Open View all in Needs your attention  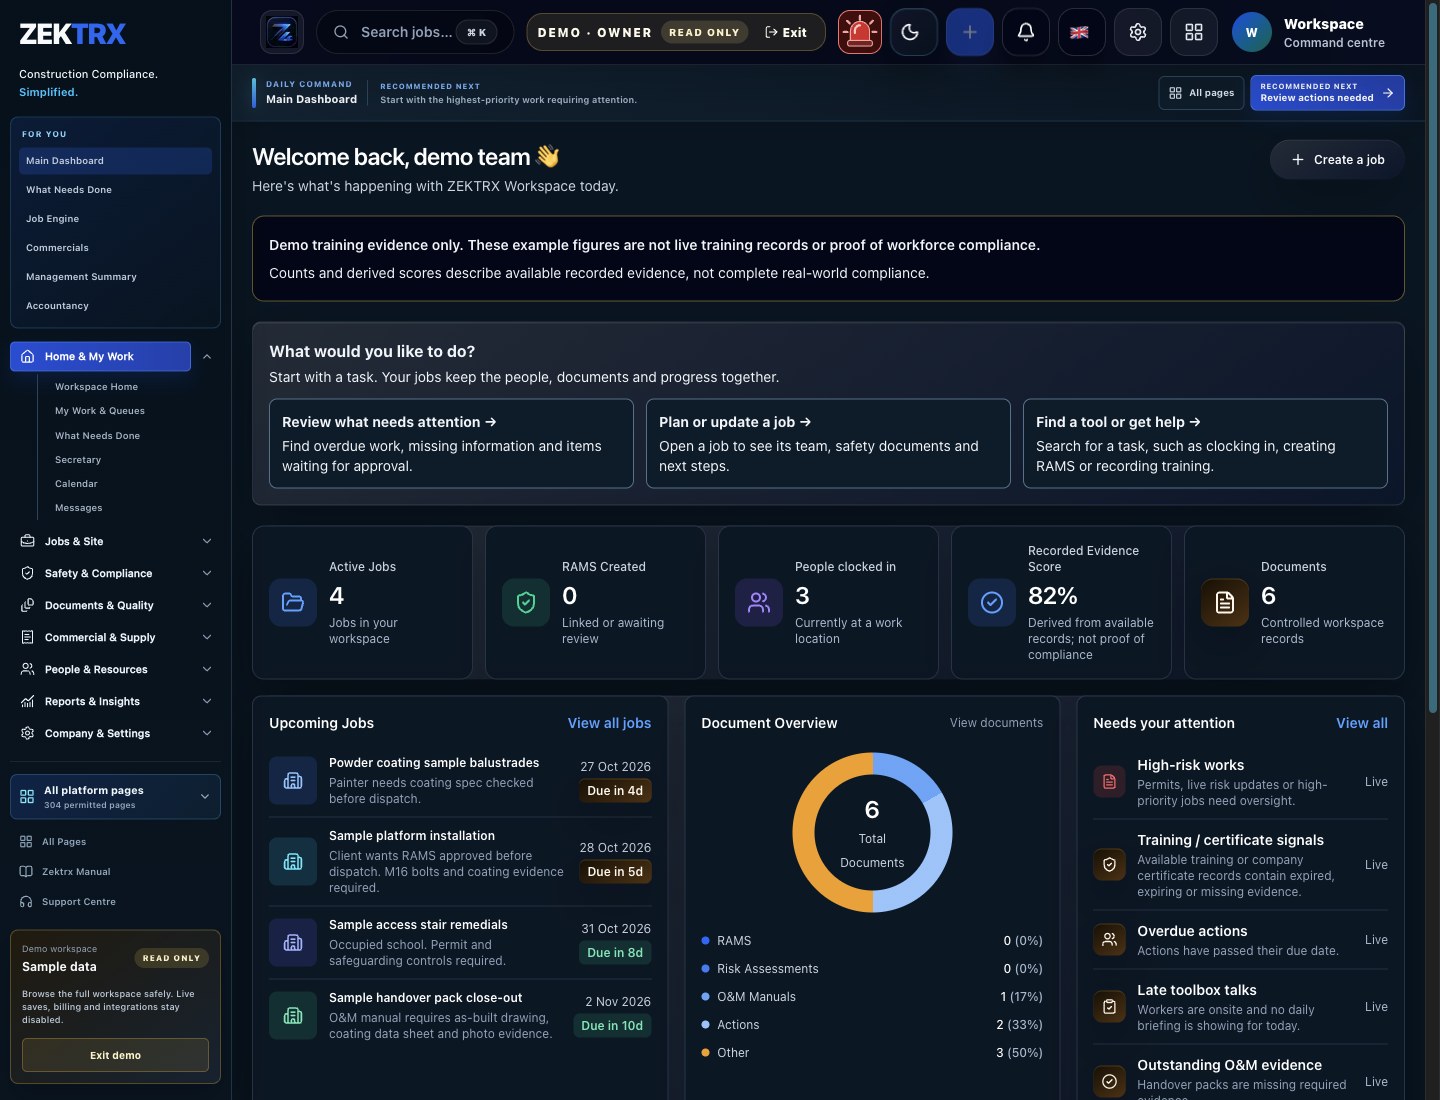pyautogui.click(x=1362, y=723)
